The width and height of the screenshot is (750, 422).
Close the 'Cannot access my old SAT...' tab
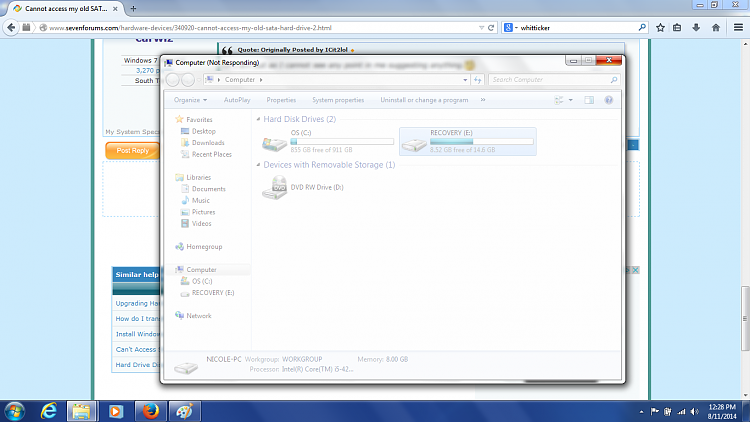click(115, 9)
